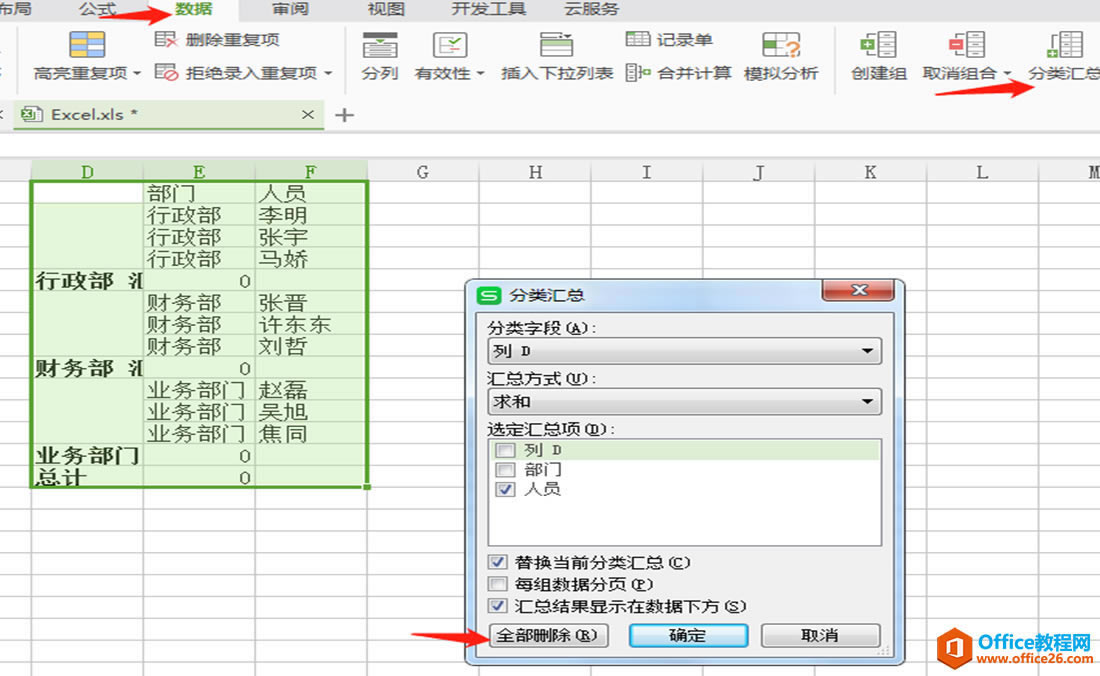Select the cell containing 张宇
The width and height of the screenshot is (1100, 676).
pyautogui.click(x=311, y=237)
